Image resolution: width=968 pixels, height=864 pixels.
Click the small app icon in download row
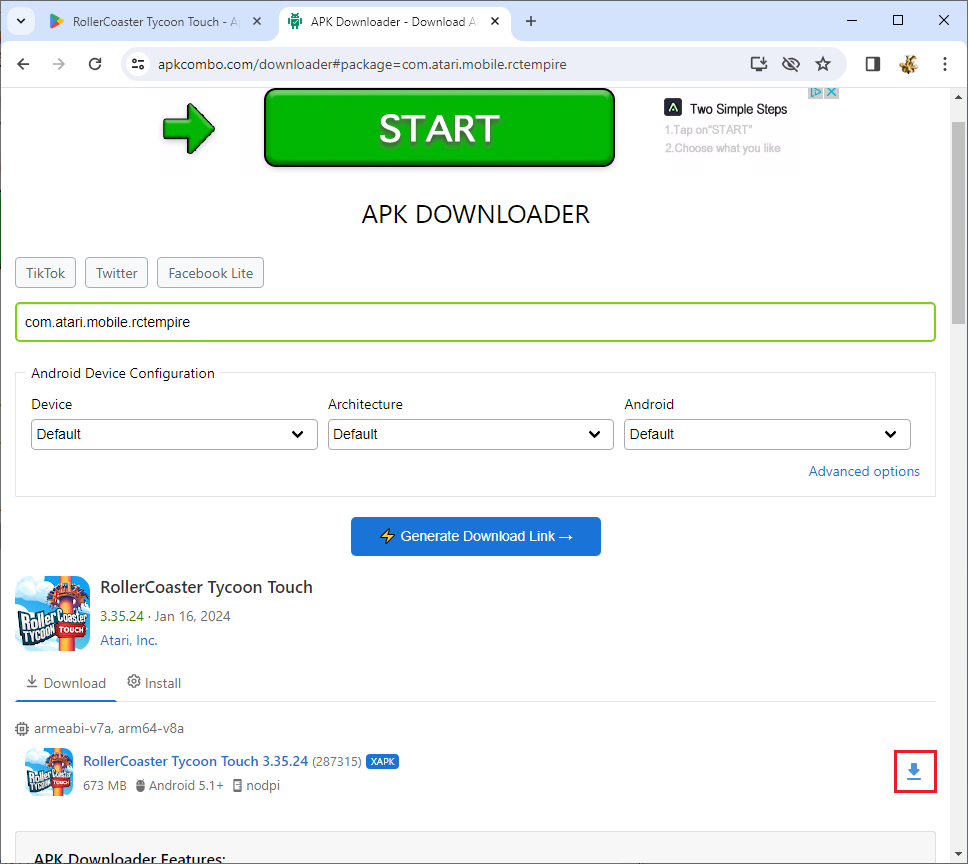[x=49, y=772]
